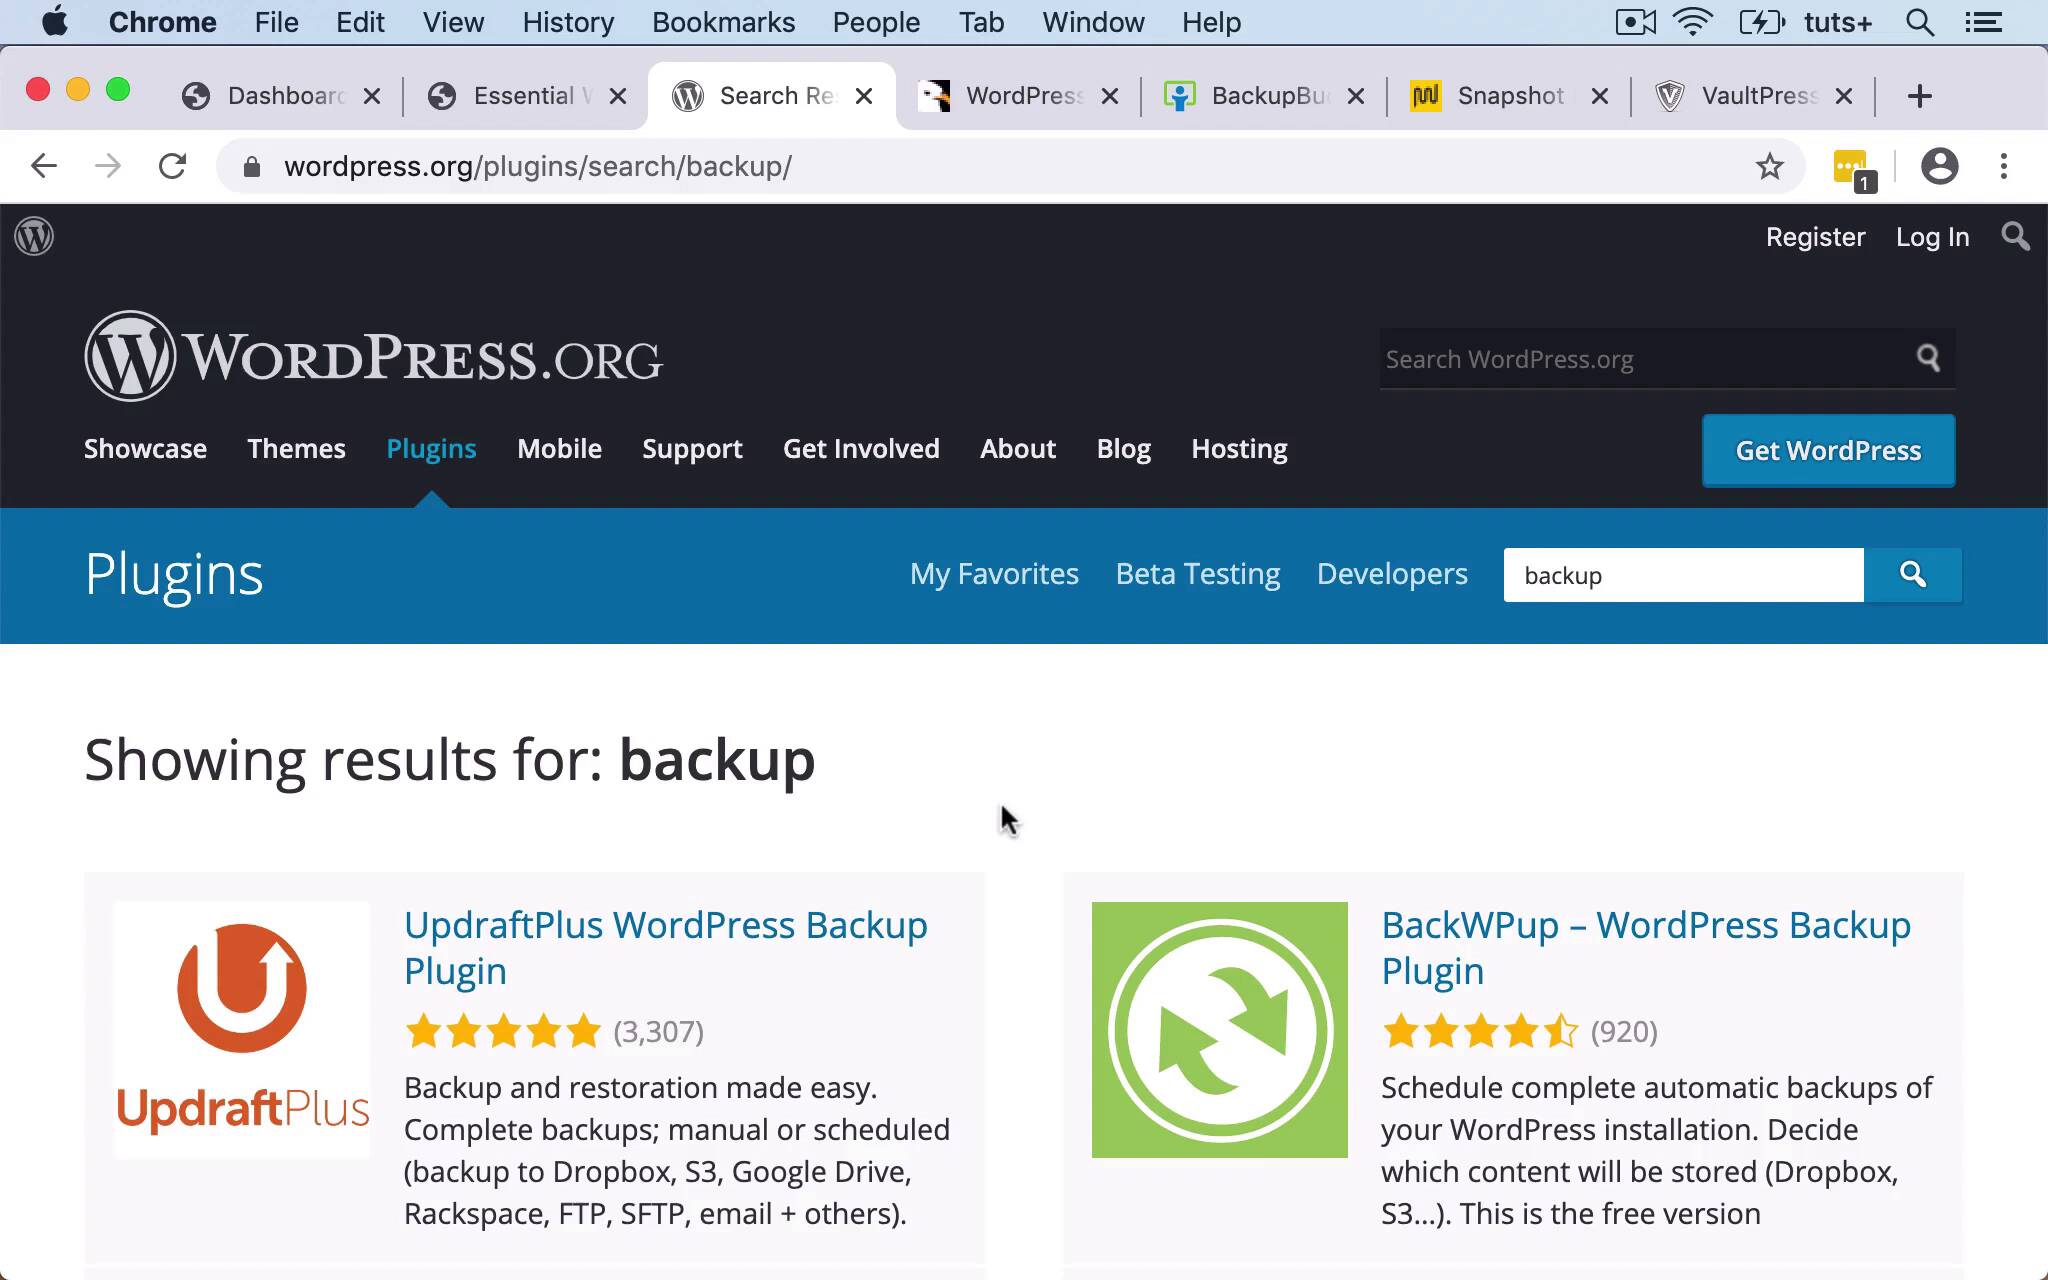Click the Plugins navigation menu item
Viewport: 2048px width, 1280px height.
[431, 448]
